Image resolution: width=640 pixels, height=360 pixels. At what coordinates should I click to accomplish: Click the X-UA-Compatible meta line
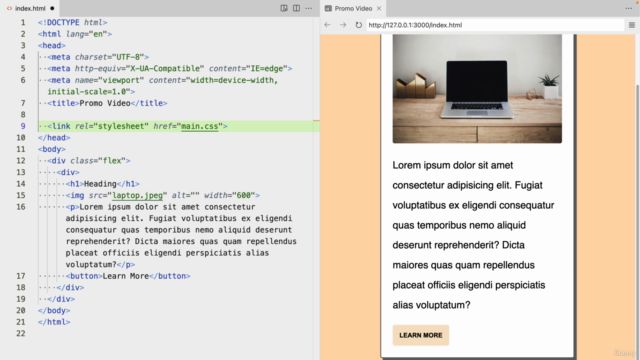pos(170,68)
